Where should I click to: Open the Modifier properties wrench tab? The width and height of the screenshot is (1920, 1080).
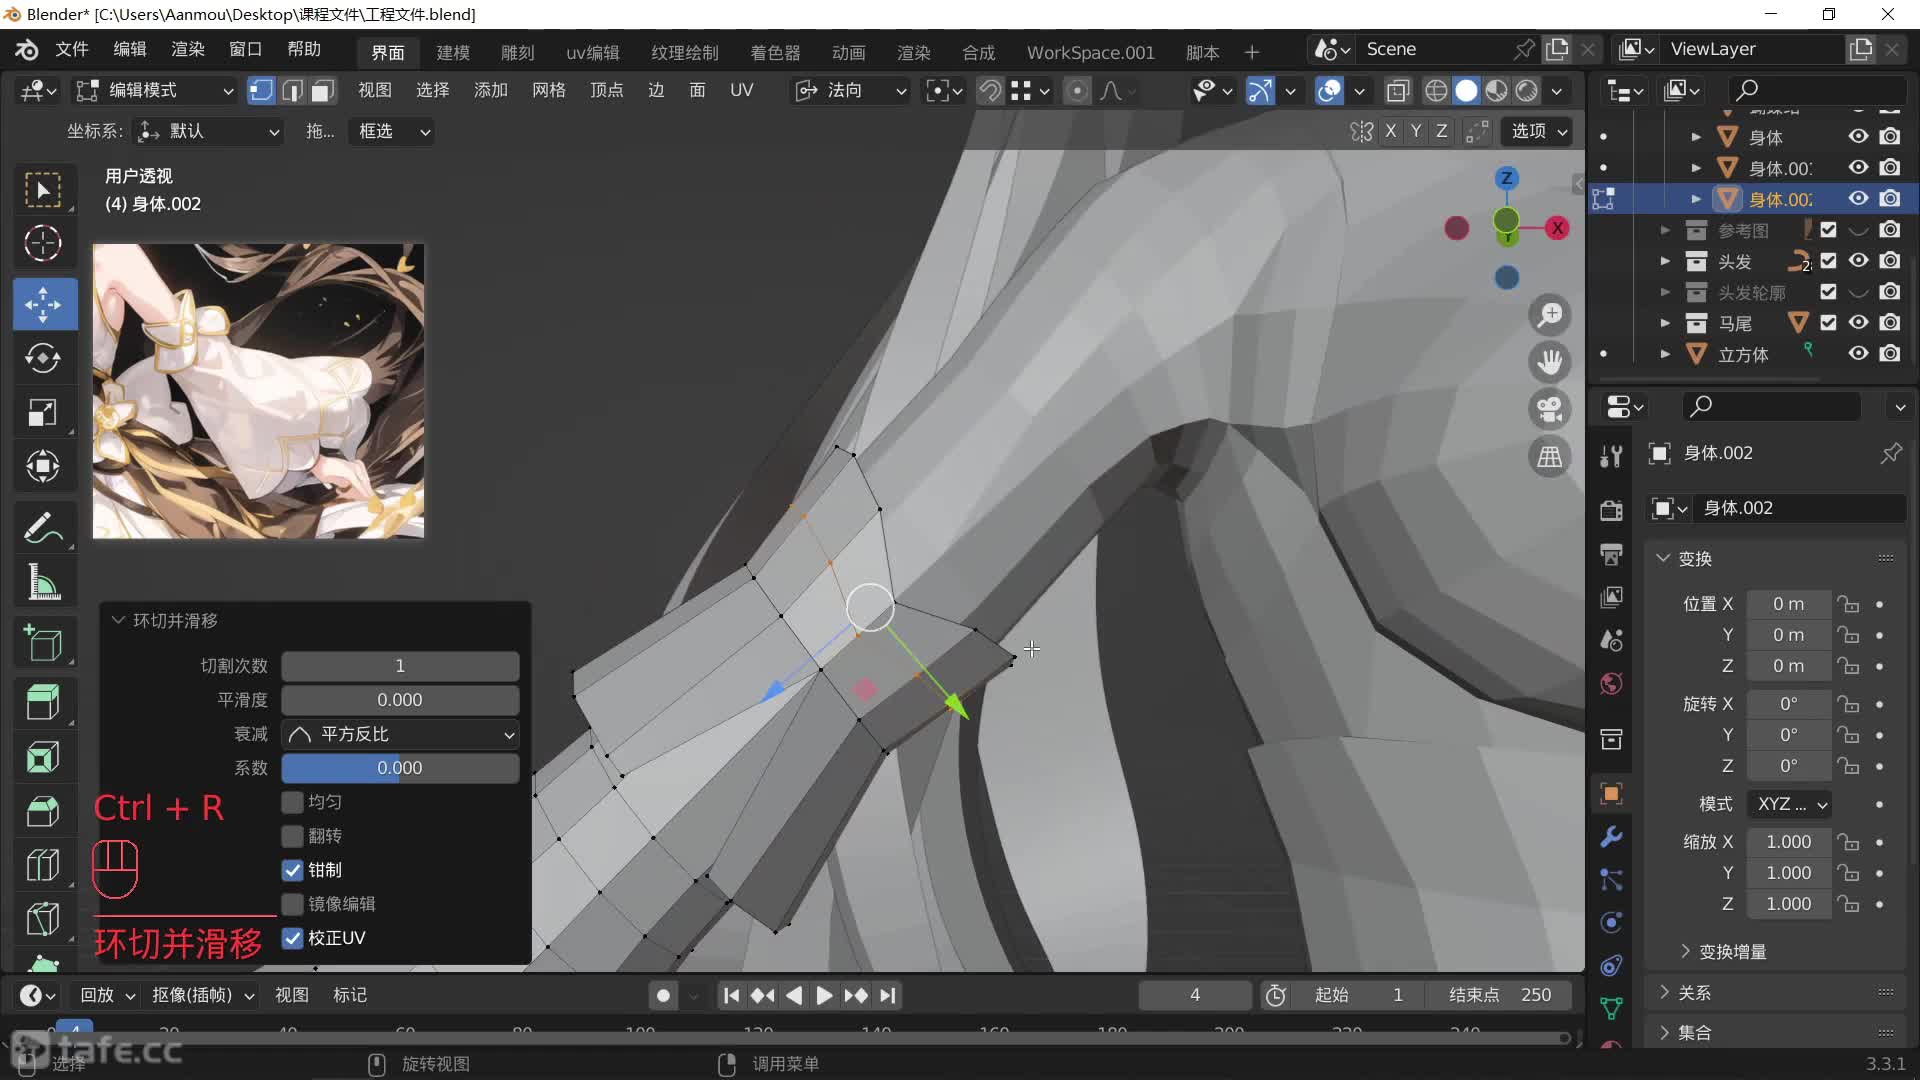pyautogui.click(x=1611, y=837)
